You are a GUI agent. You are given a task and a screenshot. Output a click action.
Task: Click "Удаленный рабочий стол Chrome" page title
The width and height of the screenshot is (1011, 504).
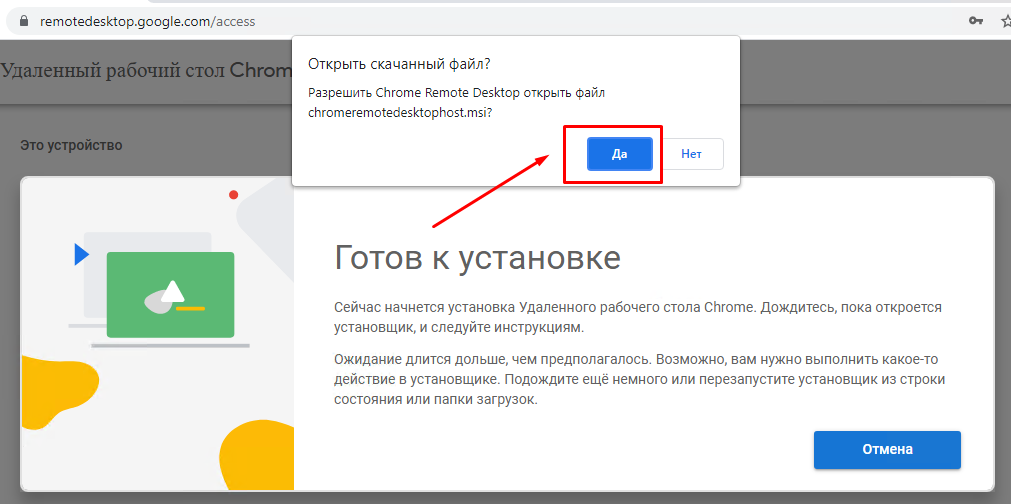tap(145, 71)
